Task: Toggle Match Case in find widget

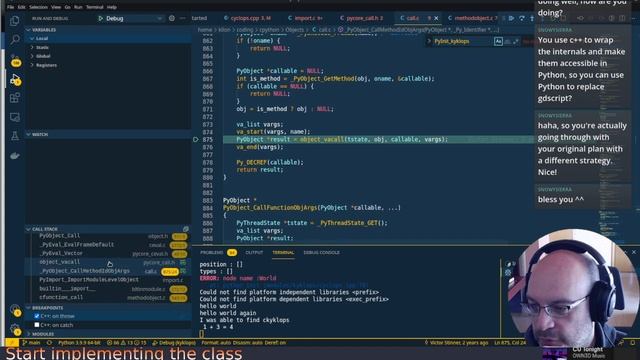Action: [x=498, y=41]
